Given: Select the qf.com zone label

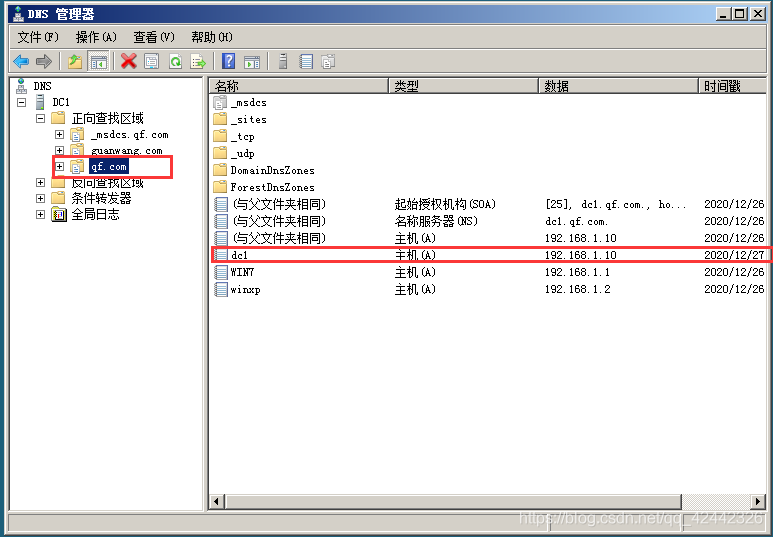Looking at the screenshot, I should [x=109, y=167].
